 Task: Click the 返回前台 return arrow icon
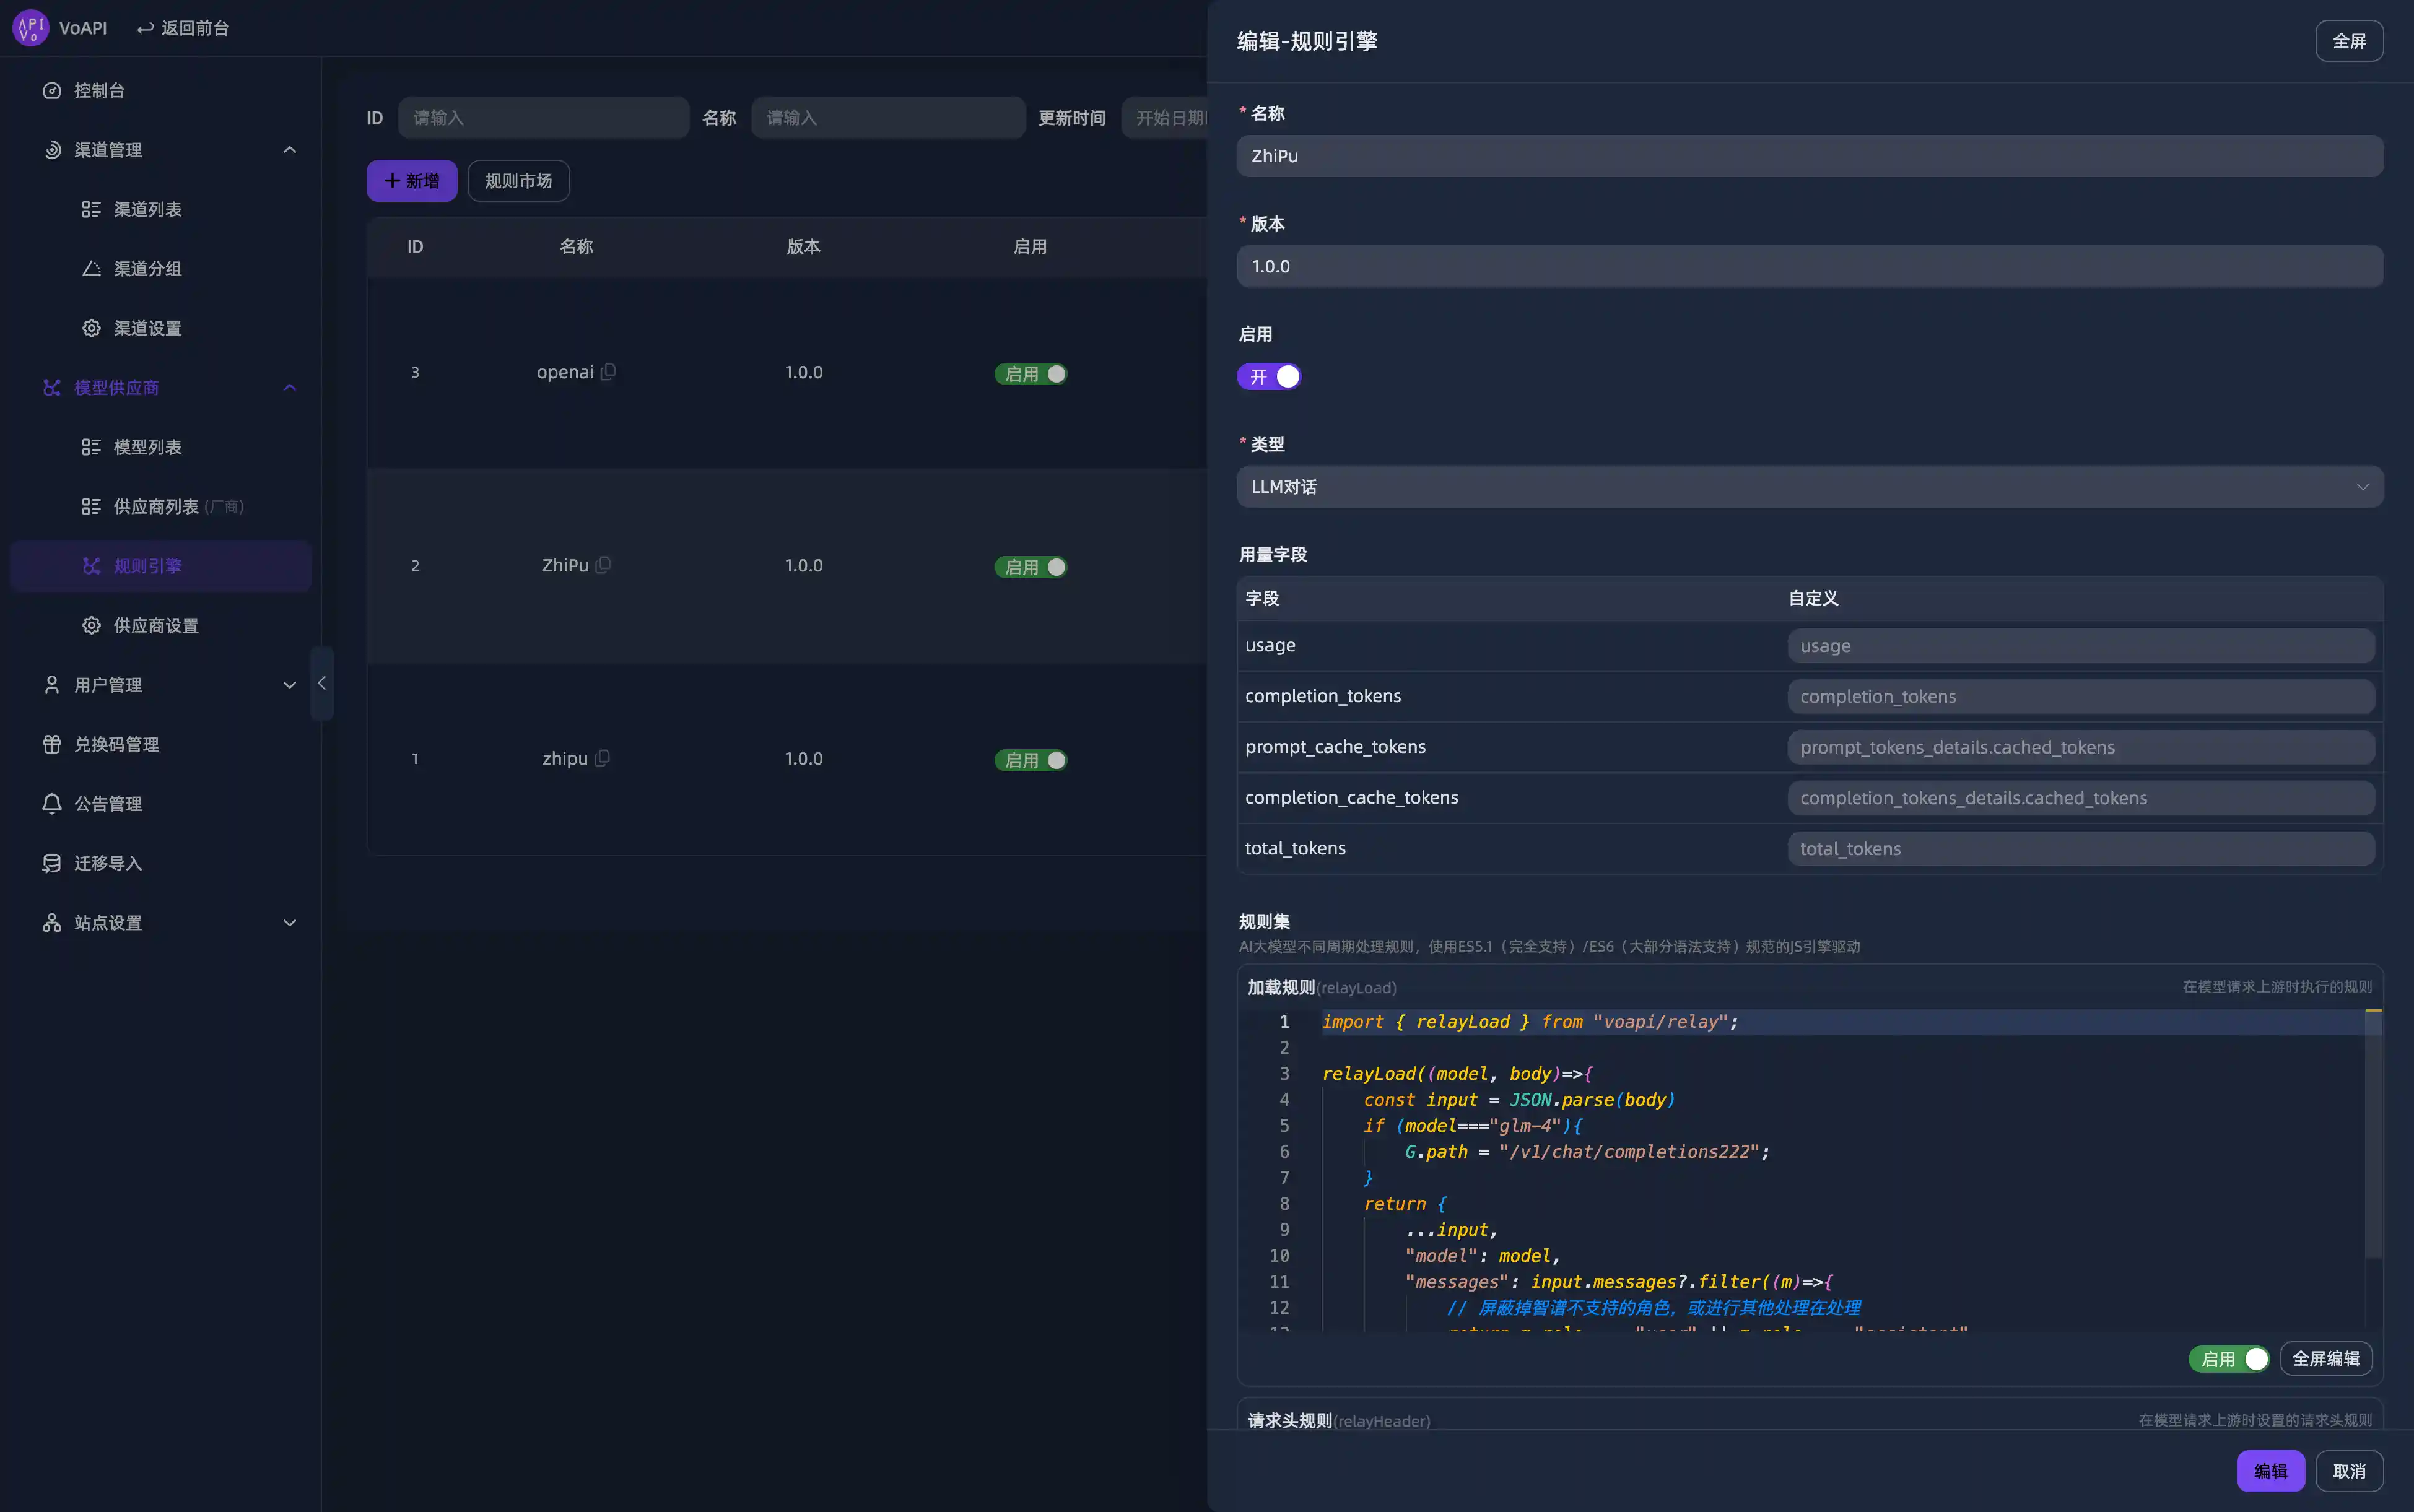click(145, 28)
